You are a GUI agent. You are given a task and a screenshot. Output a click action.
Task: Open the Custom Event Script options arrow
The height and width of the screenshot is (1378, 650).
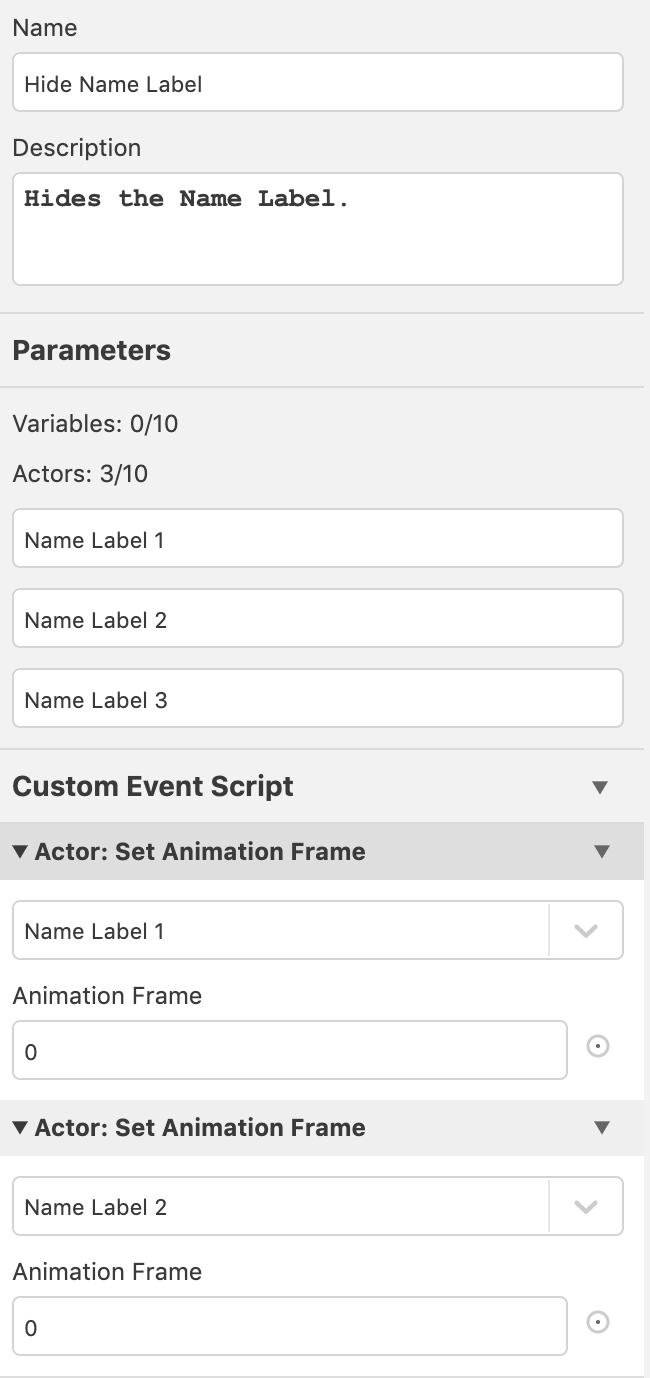point(600,787)
